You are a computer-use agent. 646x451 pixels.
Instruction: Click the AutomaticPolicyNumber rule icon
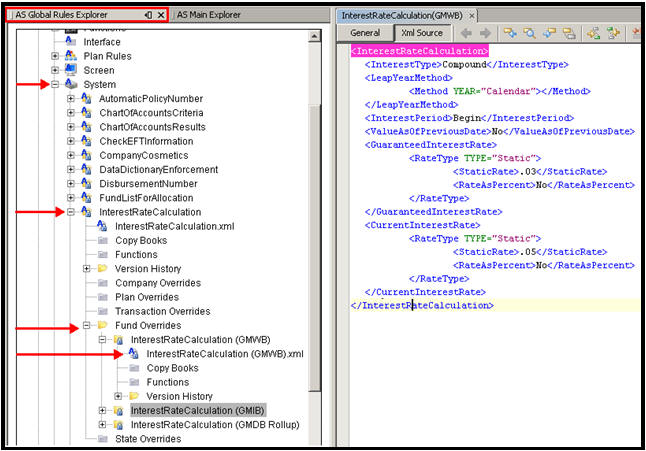click(86, 98)
